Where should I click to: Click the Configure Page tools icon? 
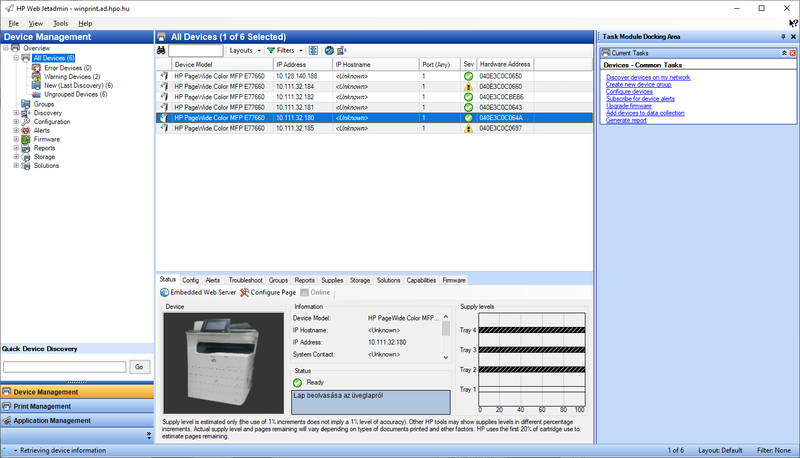click(x=245, y=292)
